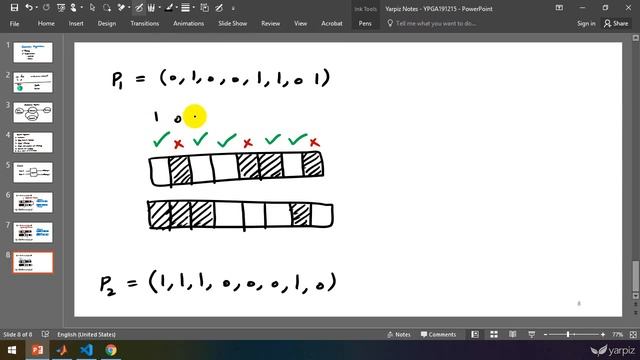This screenshot has width=640, height=360.
Task: Expand the Pens gallery dropdown arrow
Action: (x=159, y=8)
